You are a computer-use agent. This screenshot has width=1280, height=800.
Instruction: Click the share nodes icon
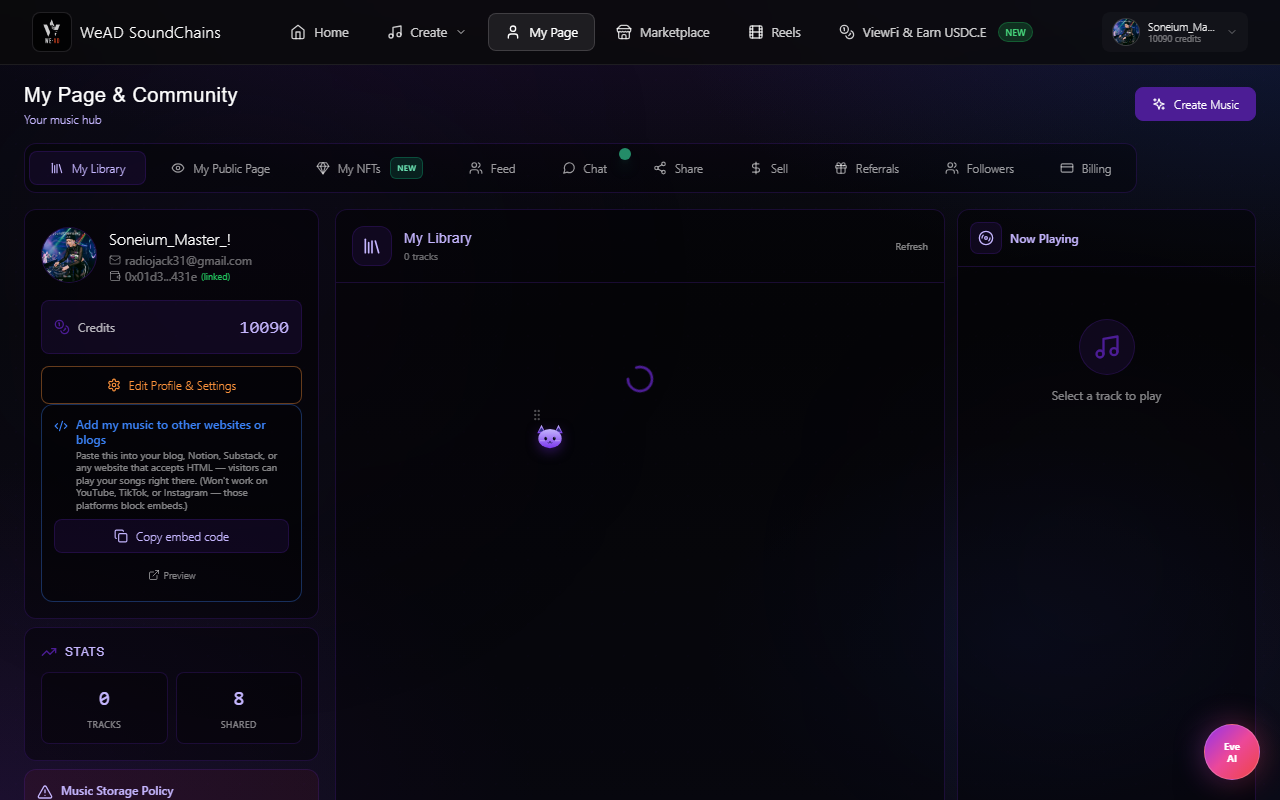point(660,168)
